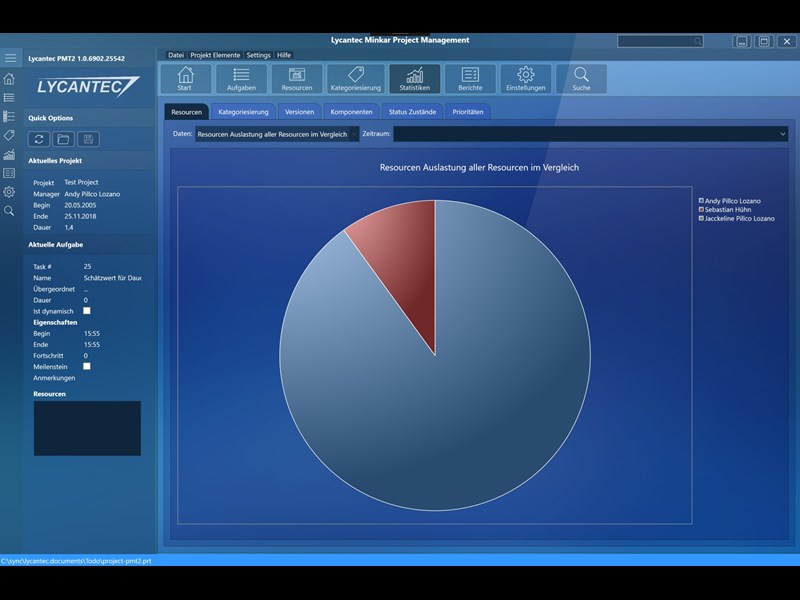The image size is (800, 600).
Task: Open the statistics chart icon in left sidebar
Action: click(x=9, y=154)
